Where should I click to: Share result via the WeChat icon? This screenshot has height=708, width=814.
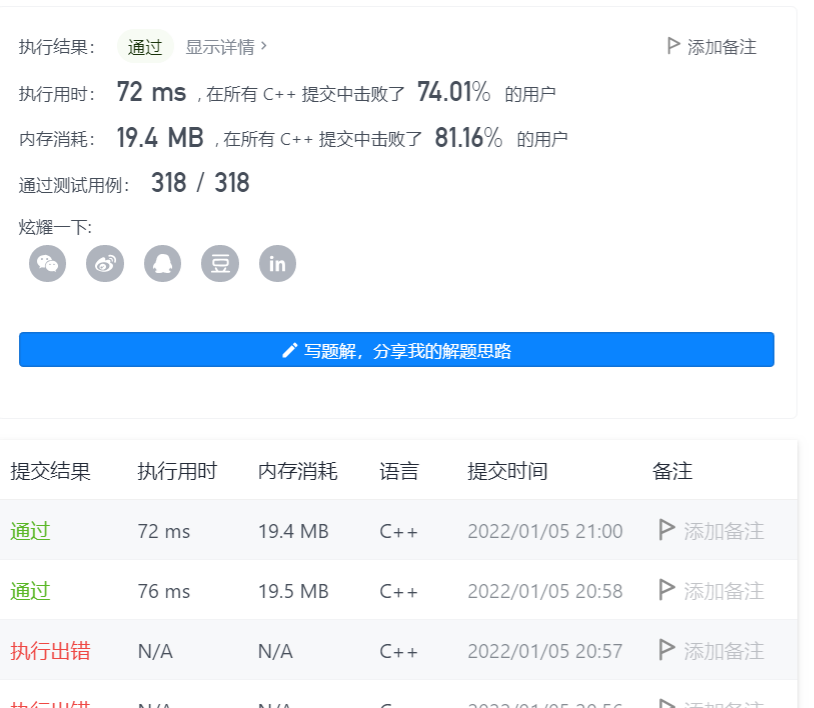[47, 263]
